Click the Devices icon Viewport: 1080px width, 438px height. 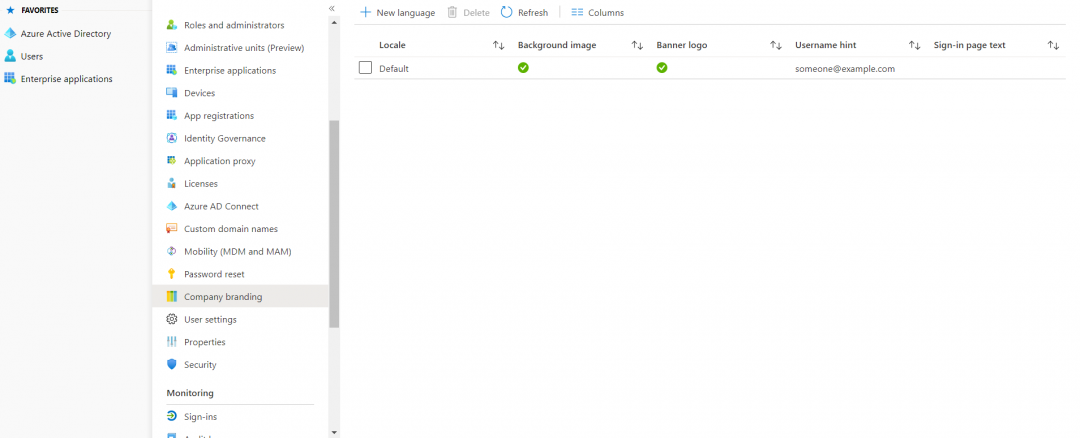(x=172, y=93)
